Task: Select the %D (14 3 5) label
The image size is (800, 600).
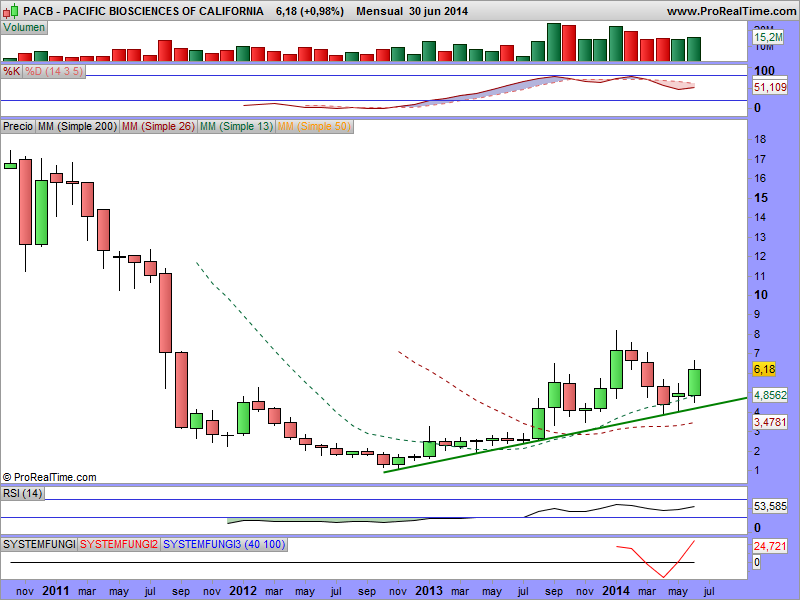Action: coord(54,71)
